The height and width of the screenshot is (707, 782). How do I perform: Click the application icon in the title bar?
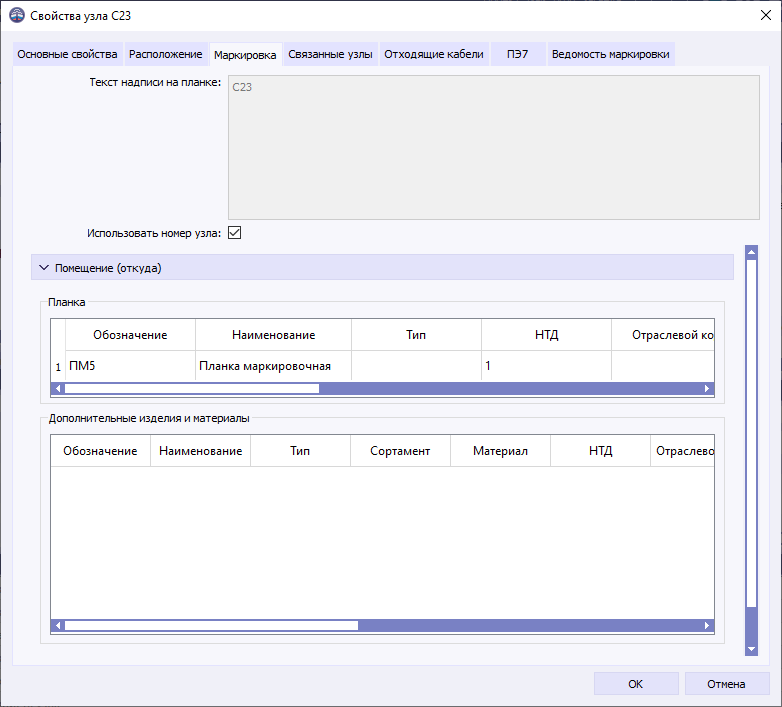17,15
